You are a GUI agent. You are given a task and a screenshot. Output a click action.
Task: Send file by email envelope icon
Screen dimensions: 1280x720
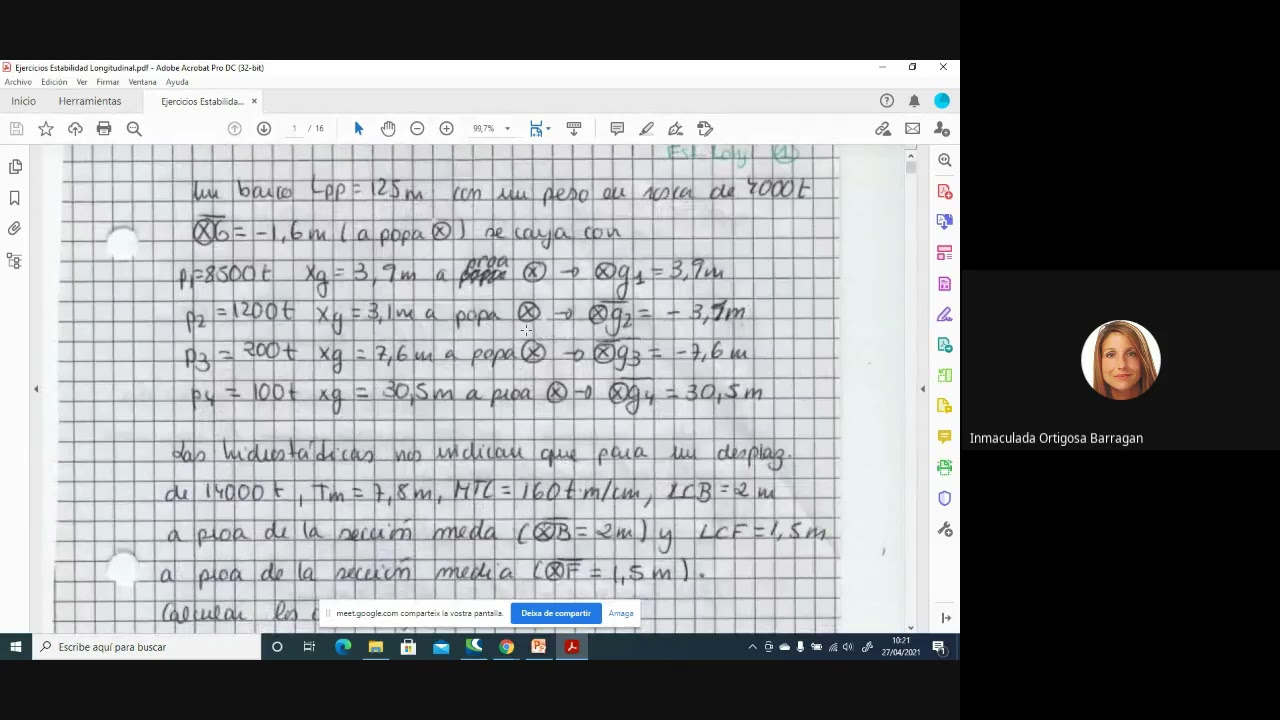click(913, 128)
